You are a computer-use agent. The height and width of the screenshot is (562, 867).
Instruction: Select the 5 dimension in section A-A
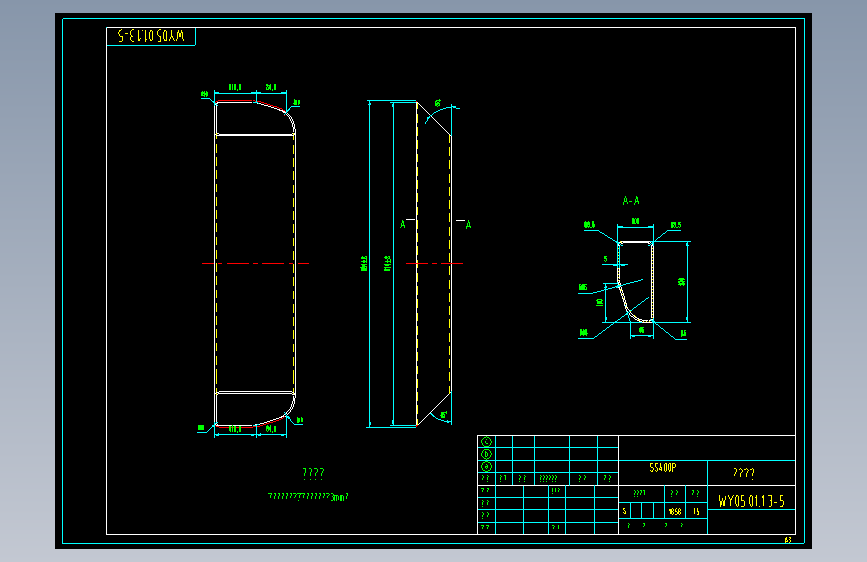605,259
